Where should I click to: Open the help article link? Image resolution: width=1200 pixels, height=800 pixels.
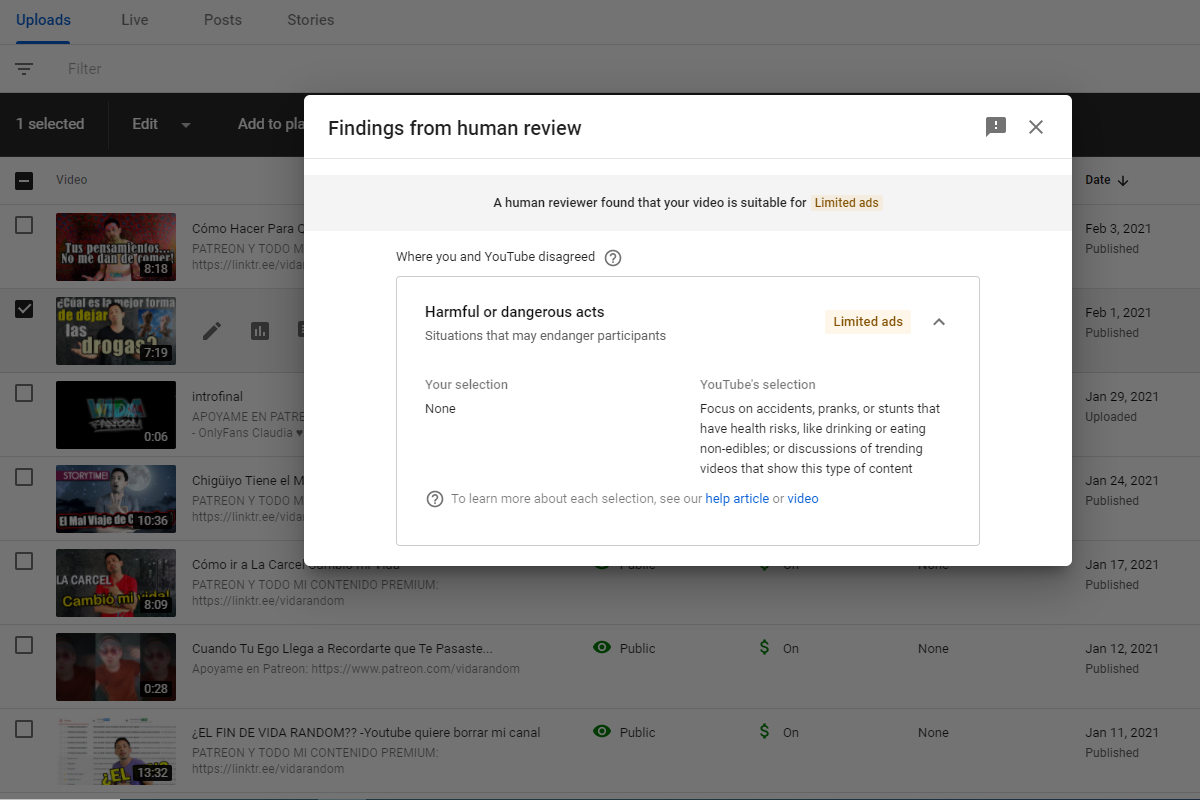(x=737, y=499)
